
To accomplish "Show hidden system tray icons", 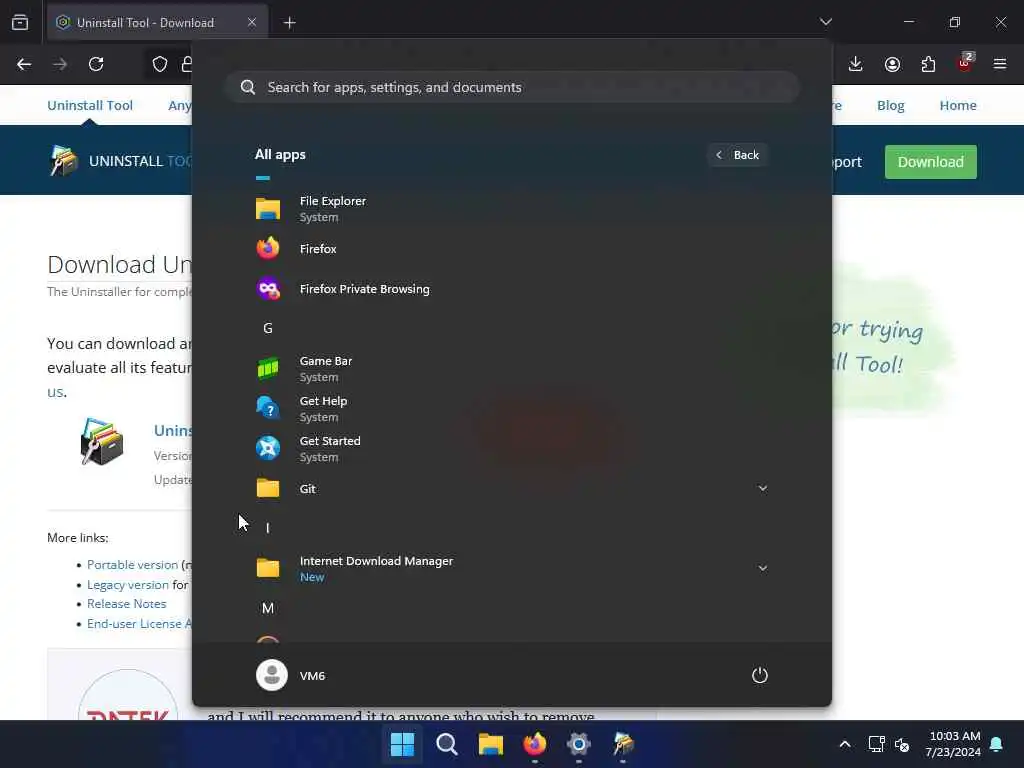I will pyautogui.click(x=844, y=744).
